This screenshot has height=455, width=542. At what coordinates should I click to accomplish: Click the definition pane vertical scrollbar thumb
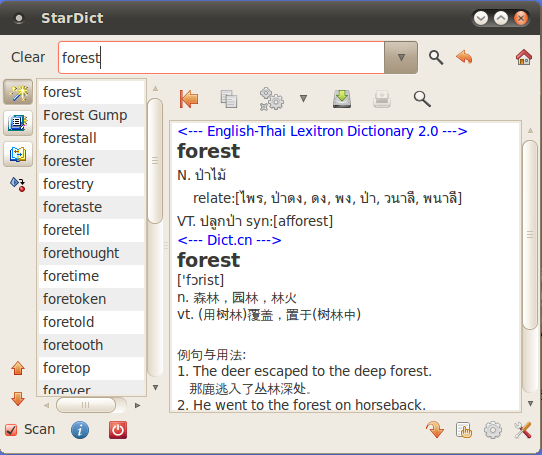click(x=530, y=235)
